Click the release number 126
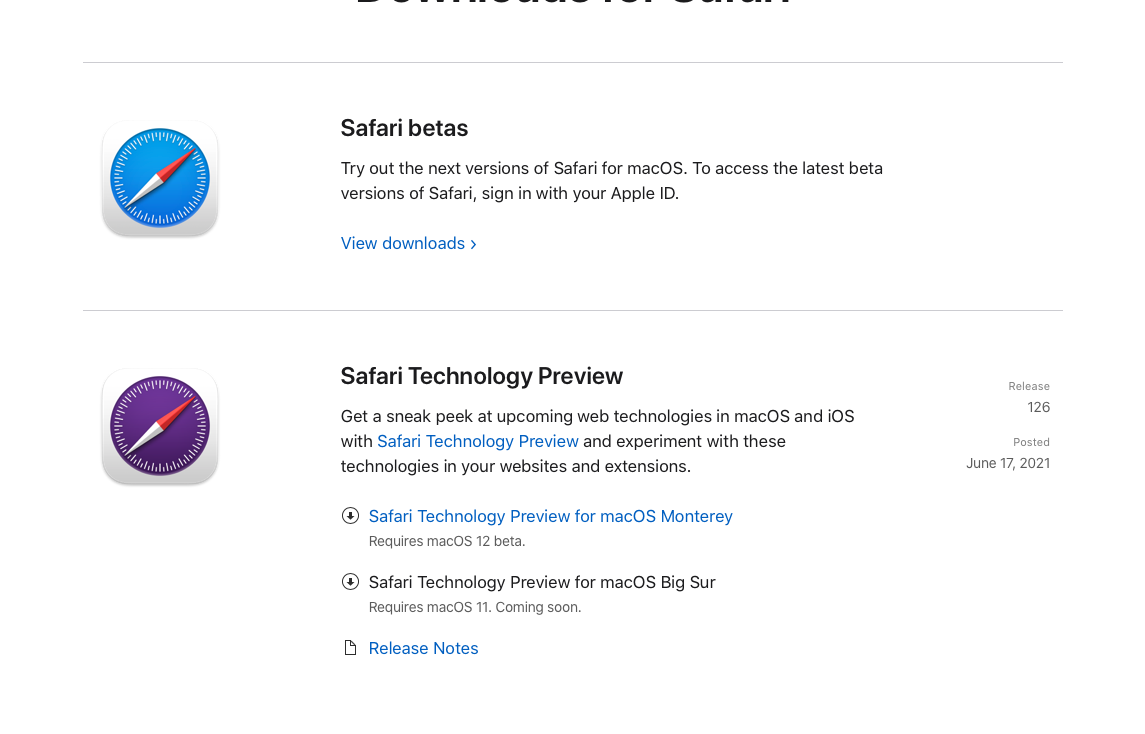1145x734 pixels. click(1038, 407)
